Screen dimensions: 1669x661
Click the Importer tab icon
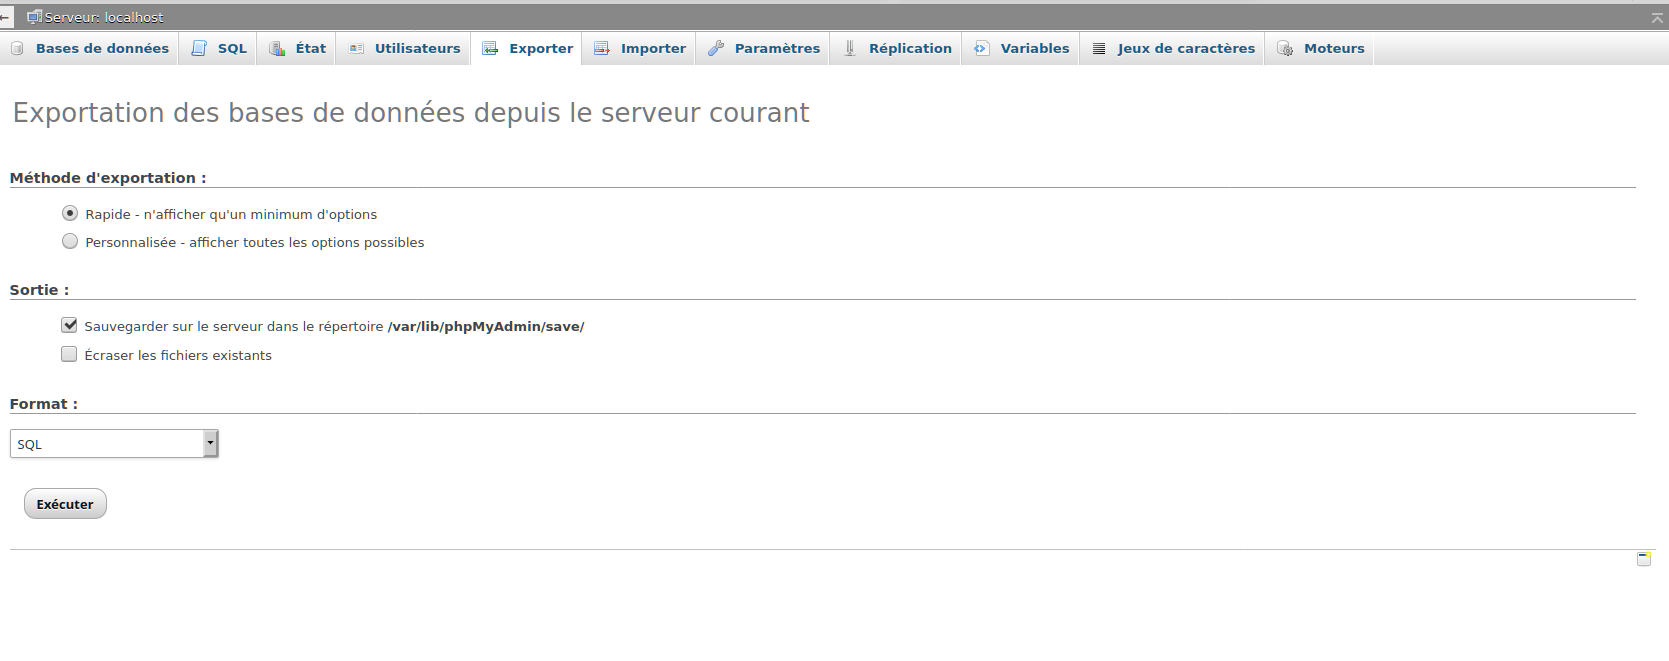pyautogui.click(x=601, y=48)
